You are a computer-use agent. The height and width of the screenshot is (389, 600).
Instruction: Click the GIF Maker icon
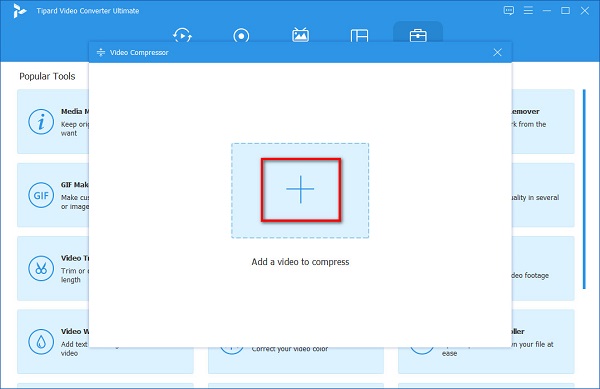tap(41, 195)
